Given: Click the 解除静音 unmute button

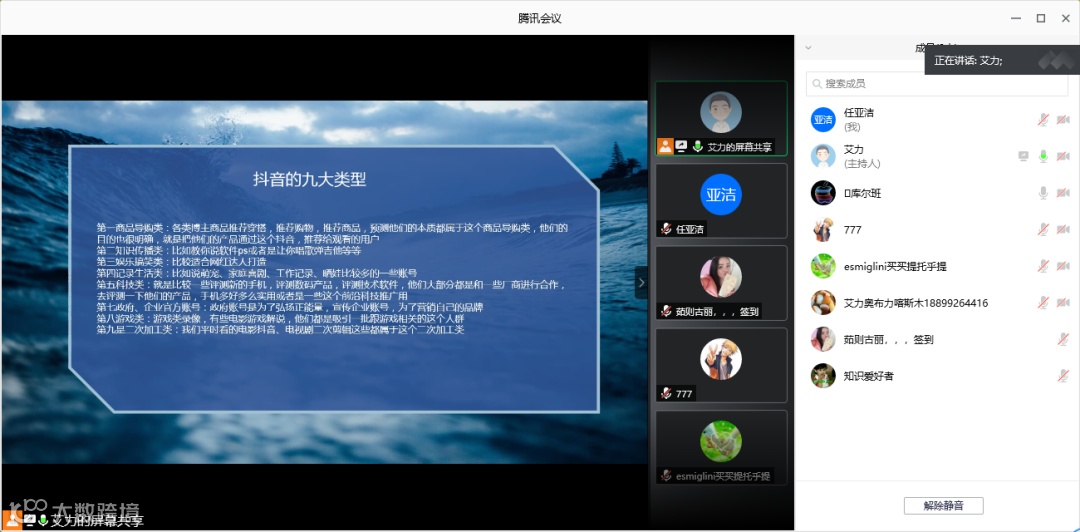Looking at the screenshot, I should (944, 506).
